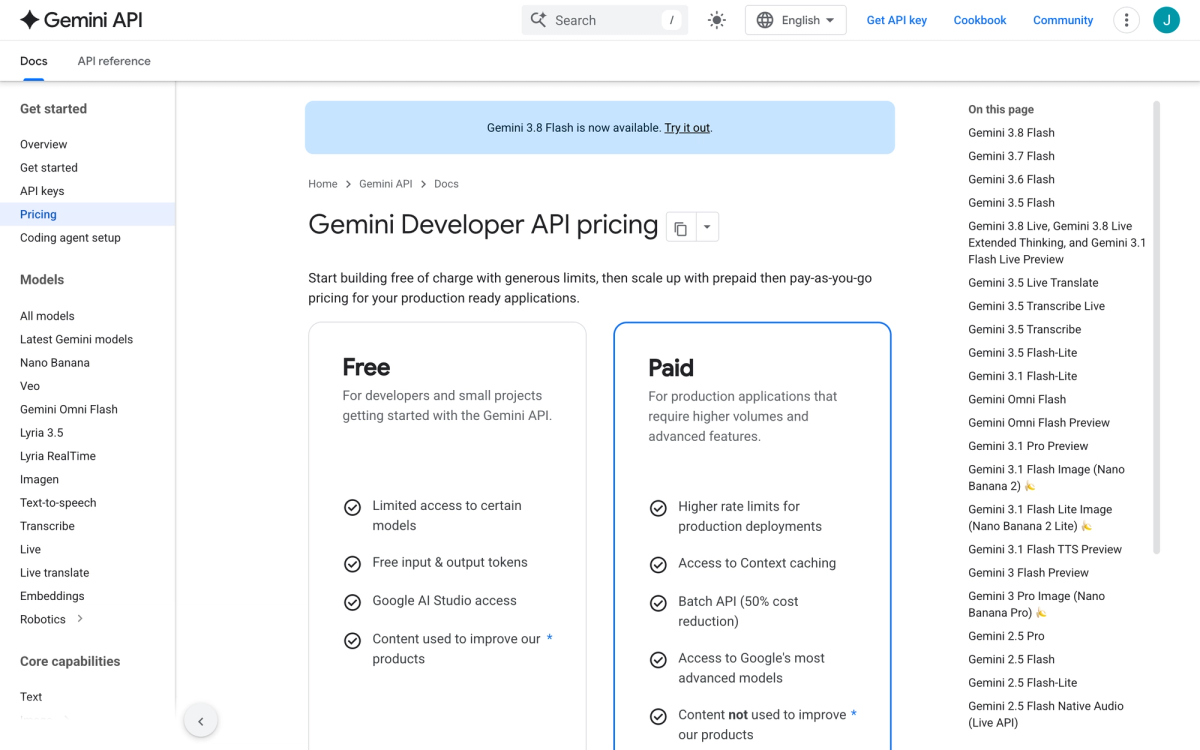Jump to Gemini 3.5 Live Translate section
The image size is (1200, 750).
point(1033,283)
